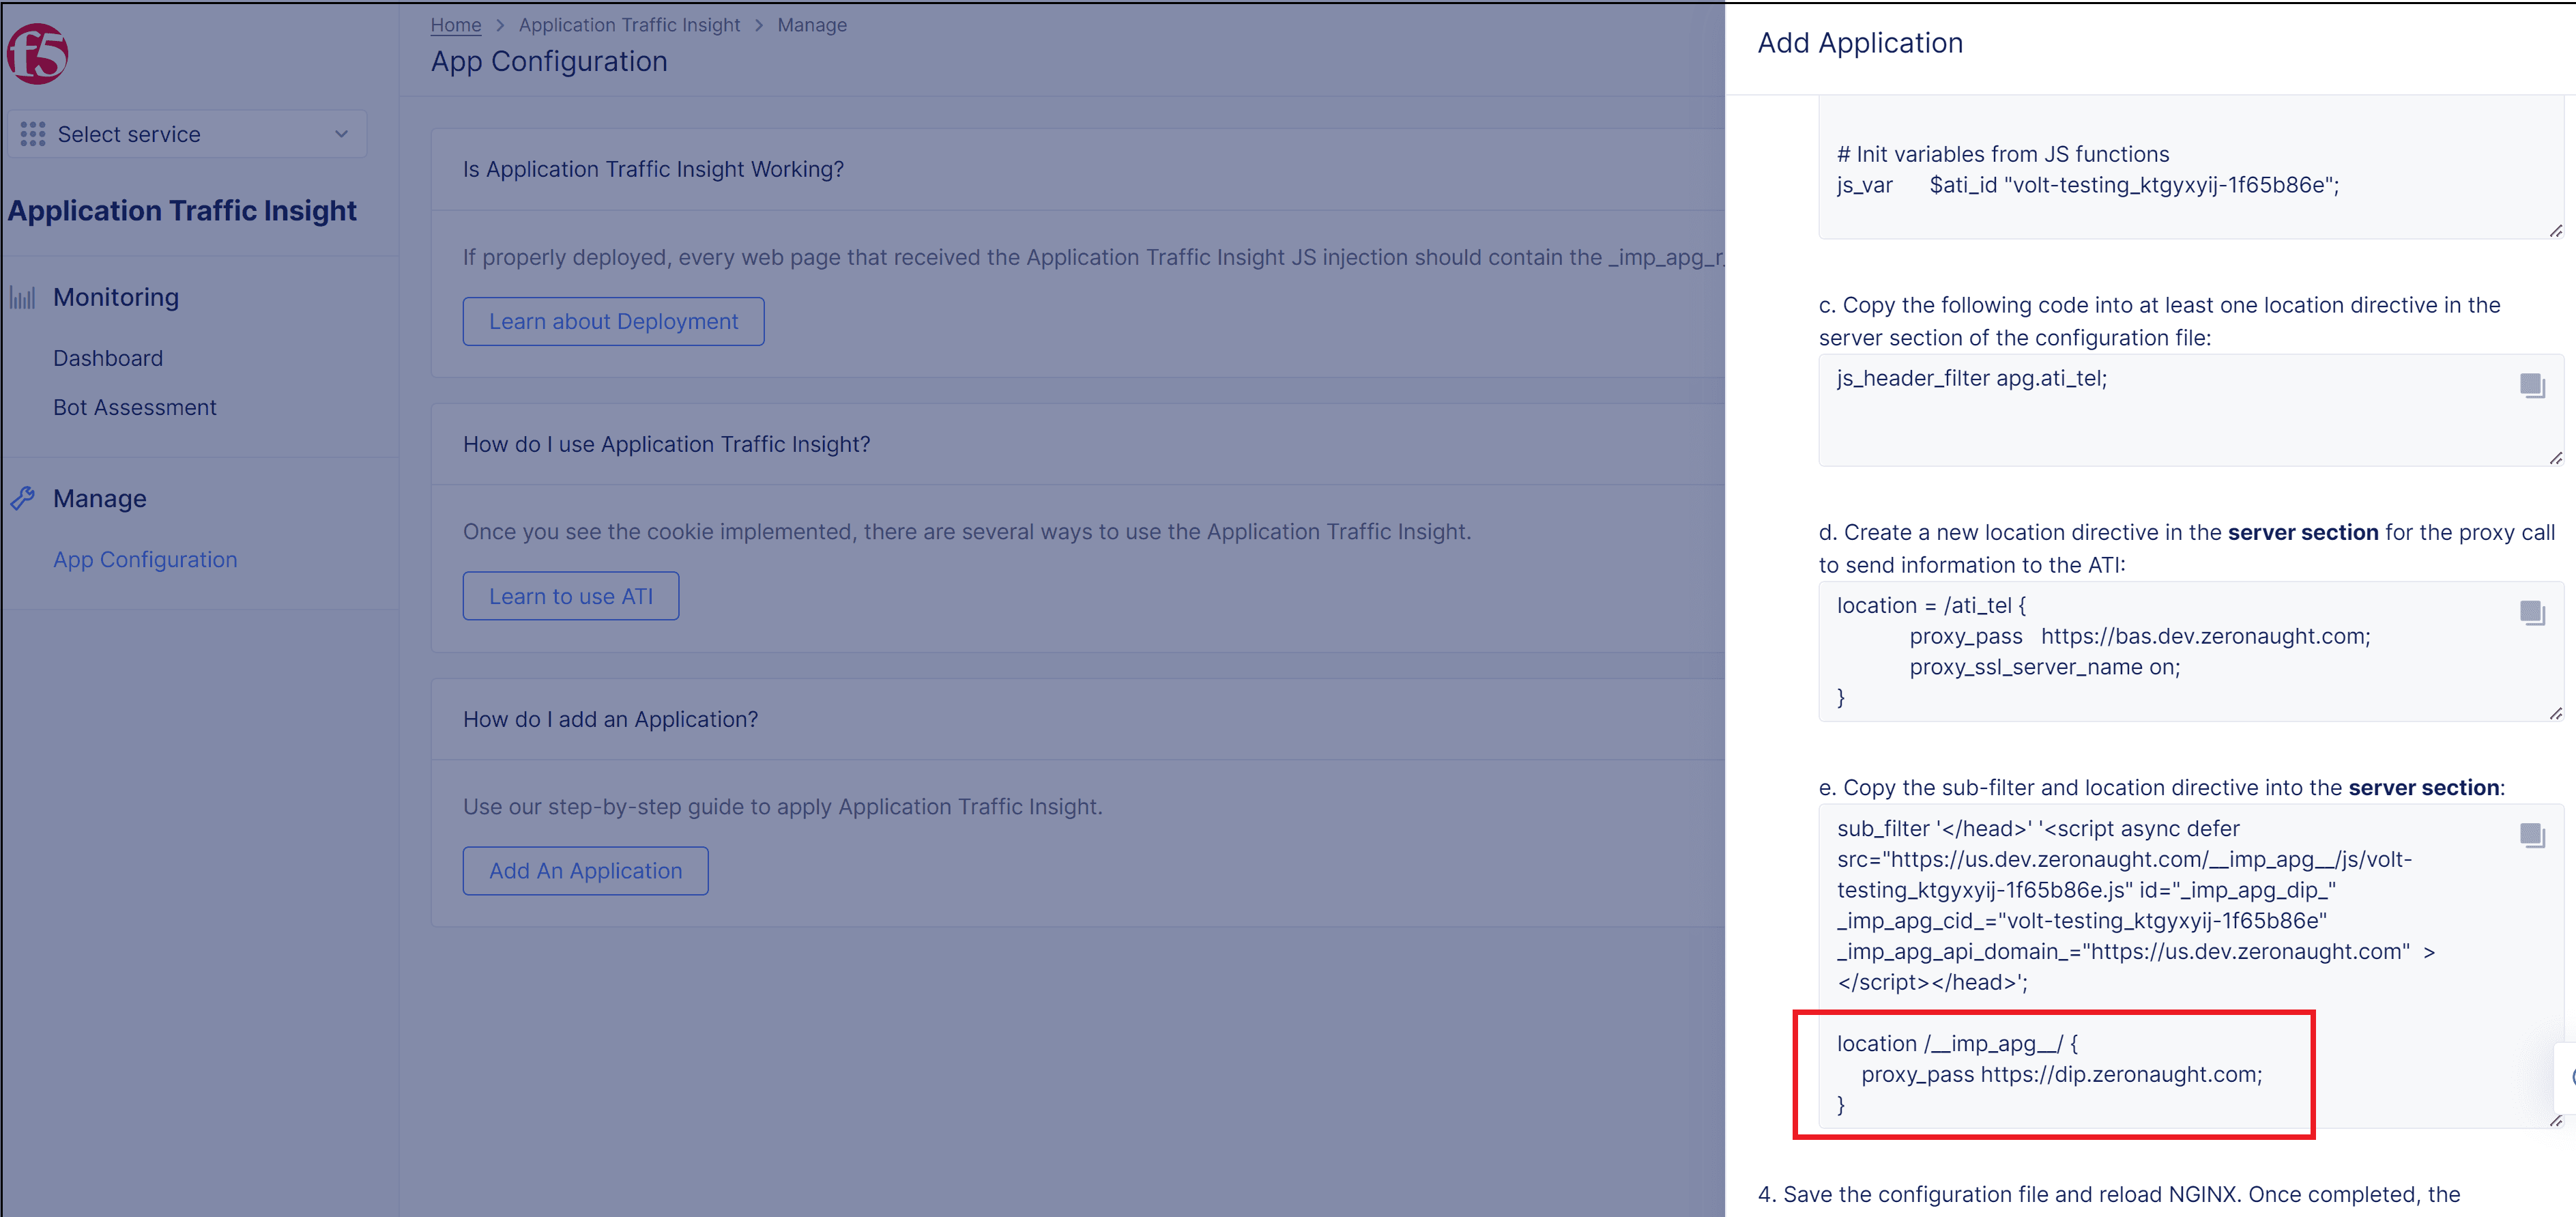Open the Select service dropdown
2576x1217 pixels.
(187, 134)
